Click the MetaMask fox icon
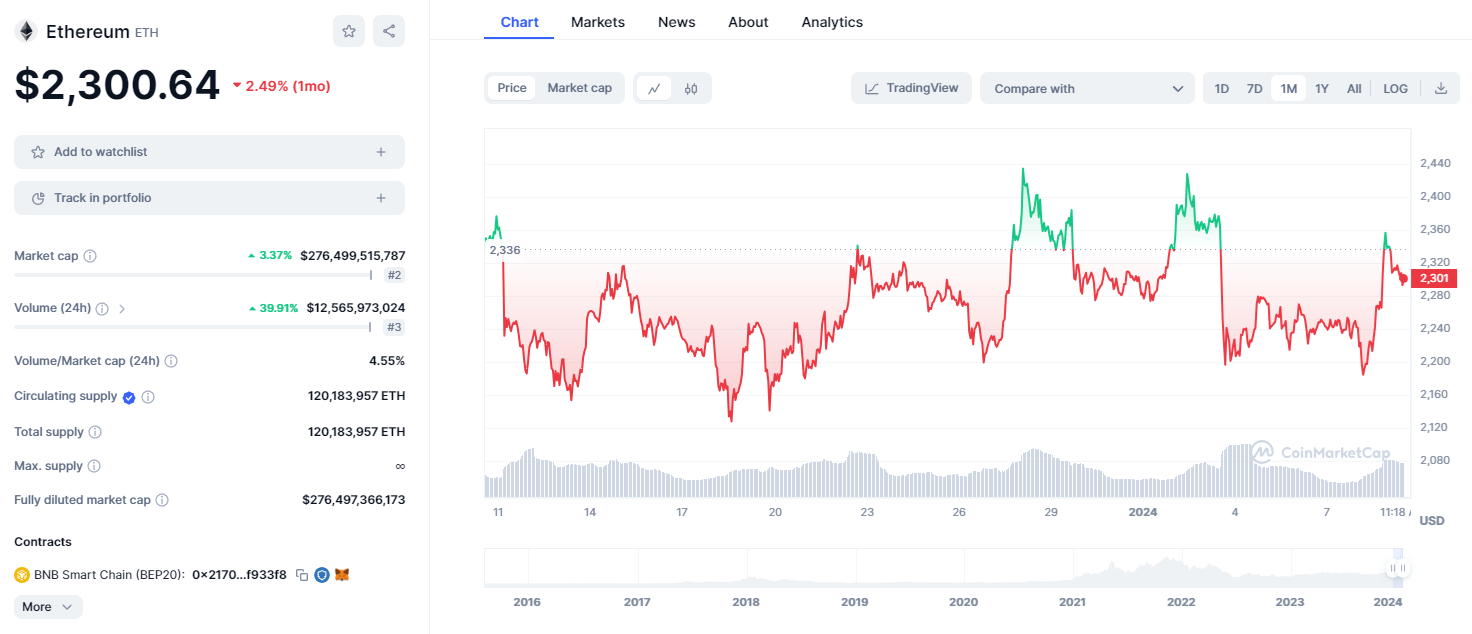 (342, 575)
